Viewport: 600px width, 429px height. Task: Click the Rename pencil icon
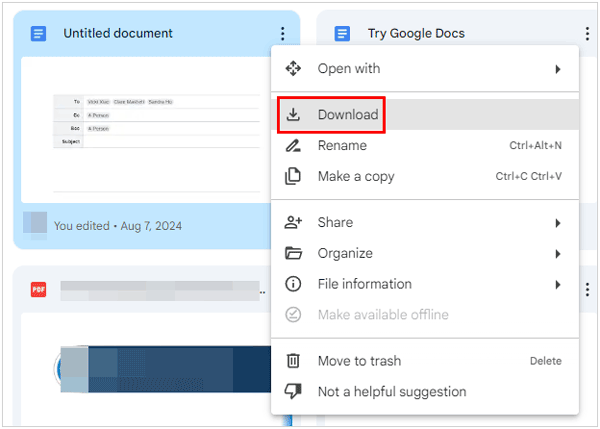tap(293, 145)
